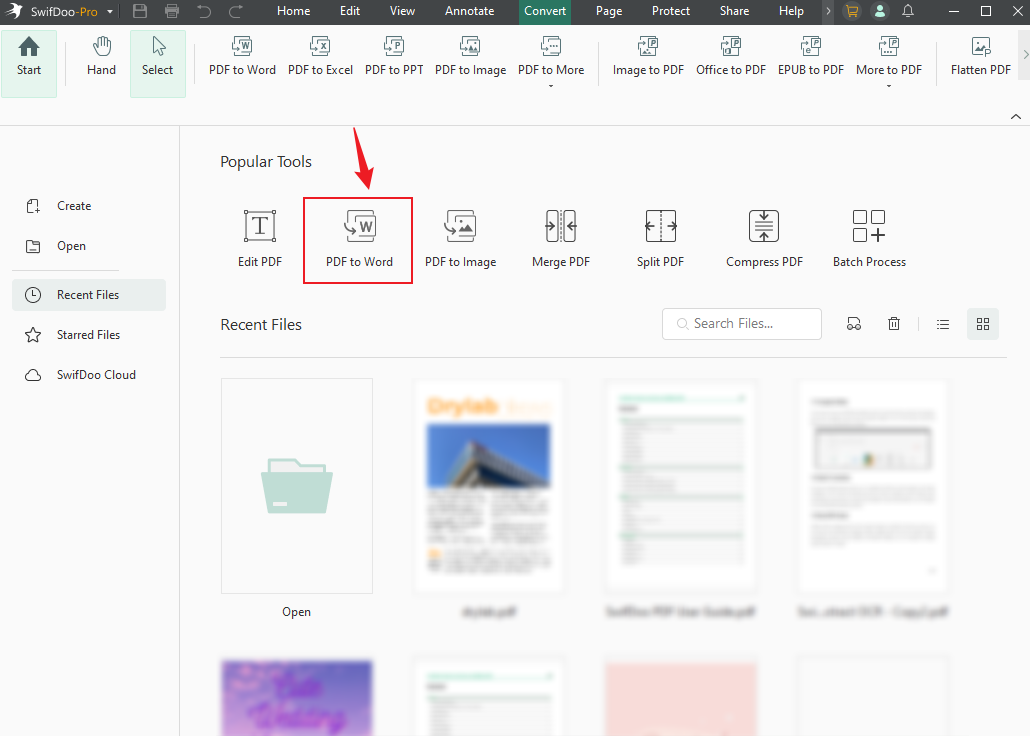Image resolution: width=1030 pixels, height=736 pixels.
Task: Click Flatten PDF tool
Action: tap(980, 58)
